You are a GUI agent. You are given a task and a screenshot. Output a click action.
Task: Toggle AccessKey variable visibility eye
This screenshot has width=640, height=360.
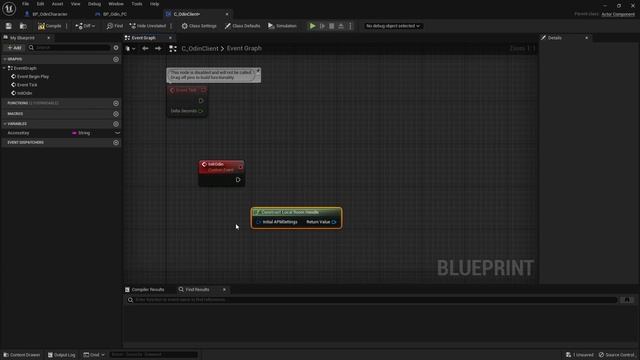coord(117,133)
